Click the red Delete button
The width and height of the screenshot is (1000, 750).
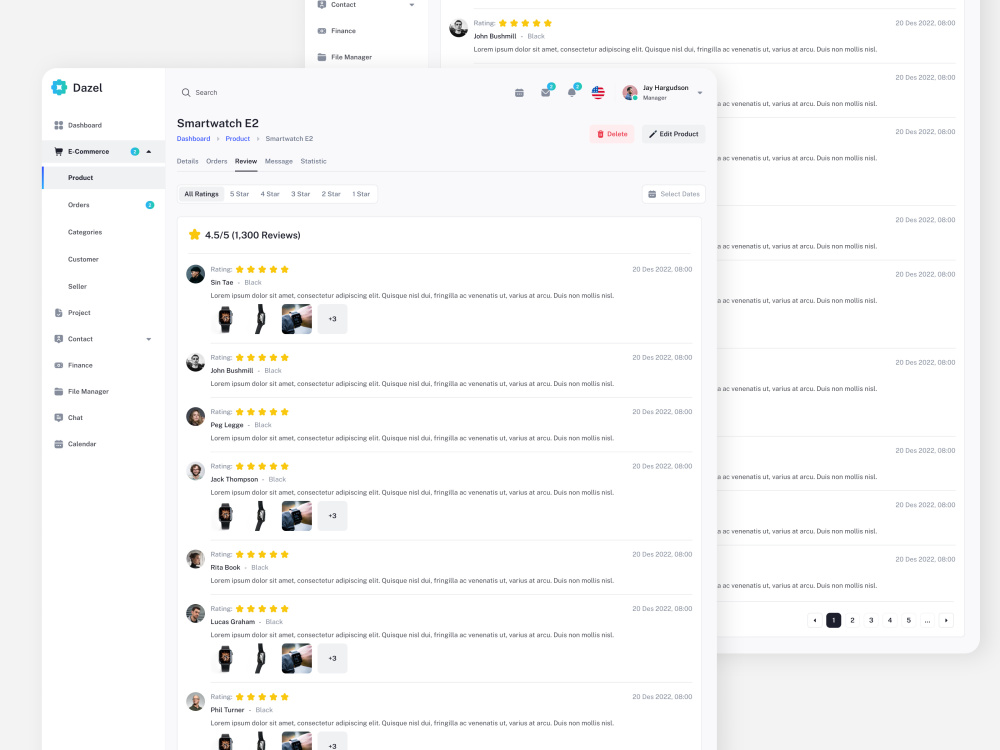[612, 134]
